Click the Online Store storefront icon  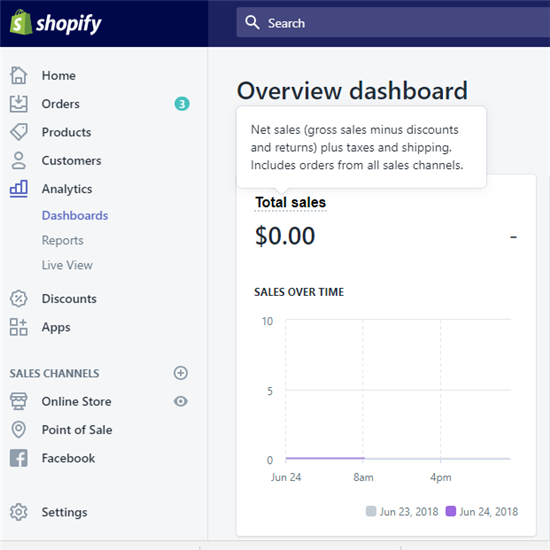(19, 401)
